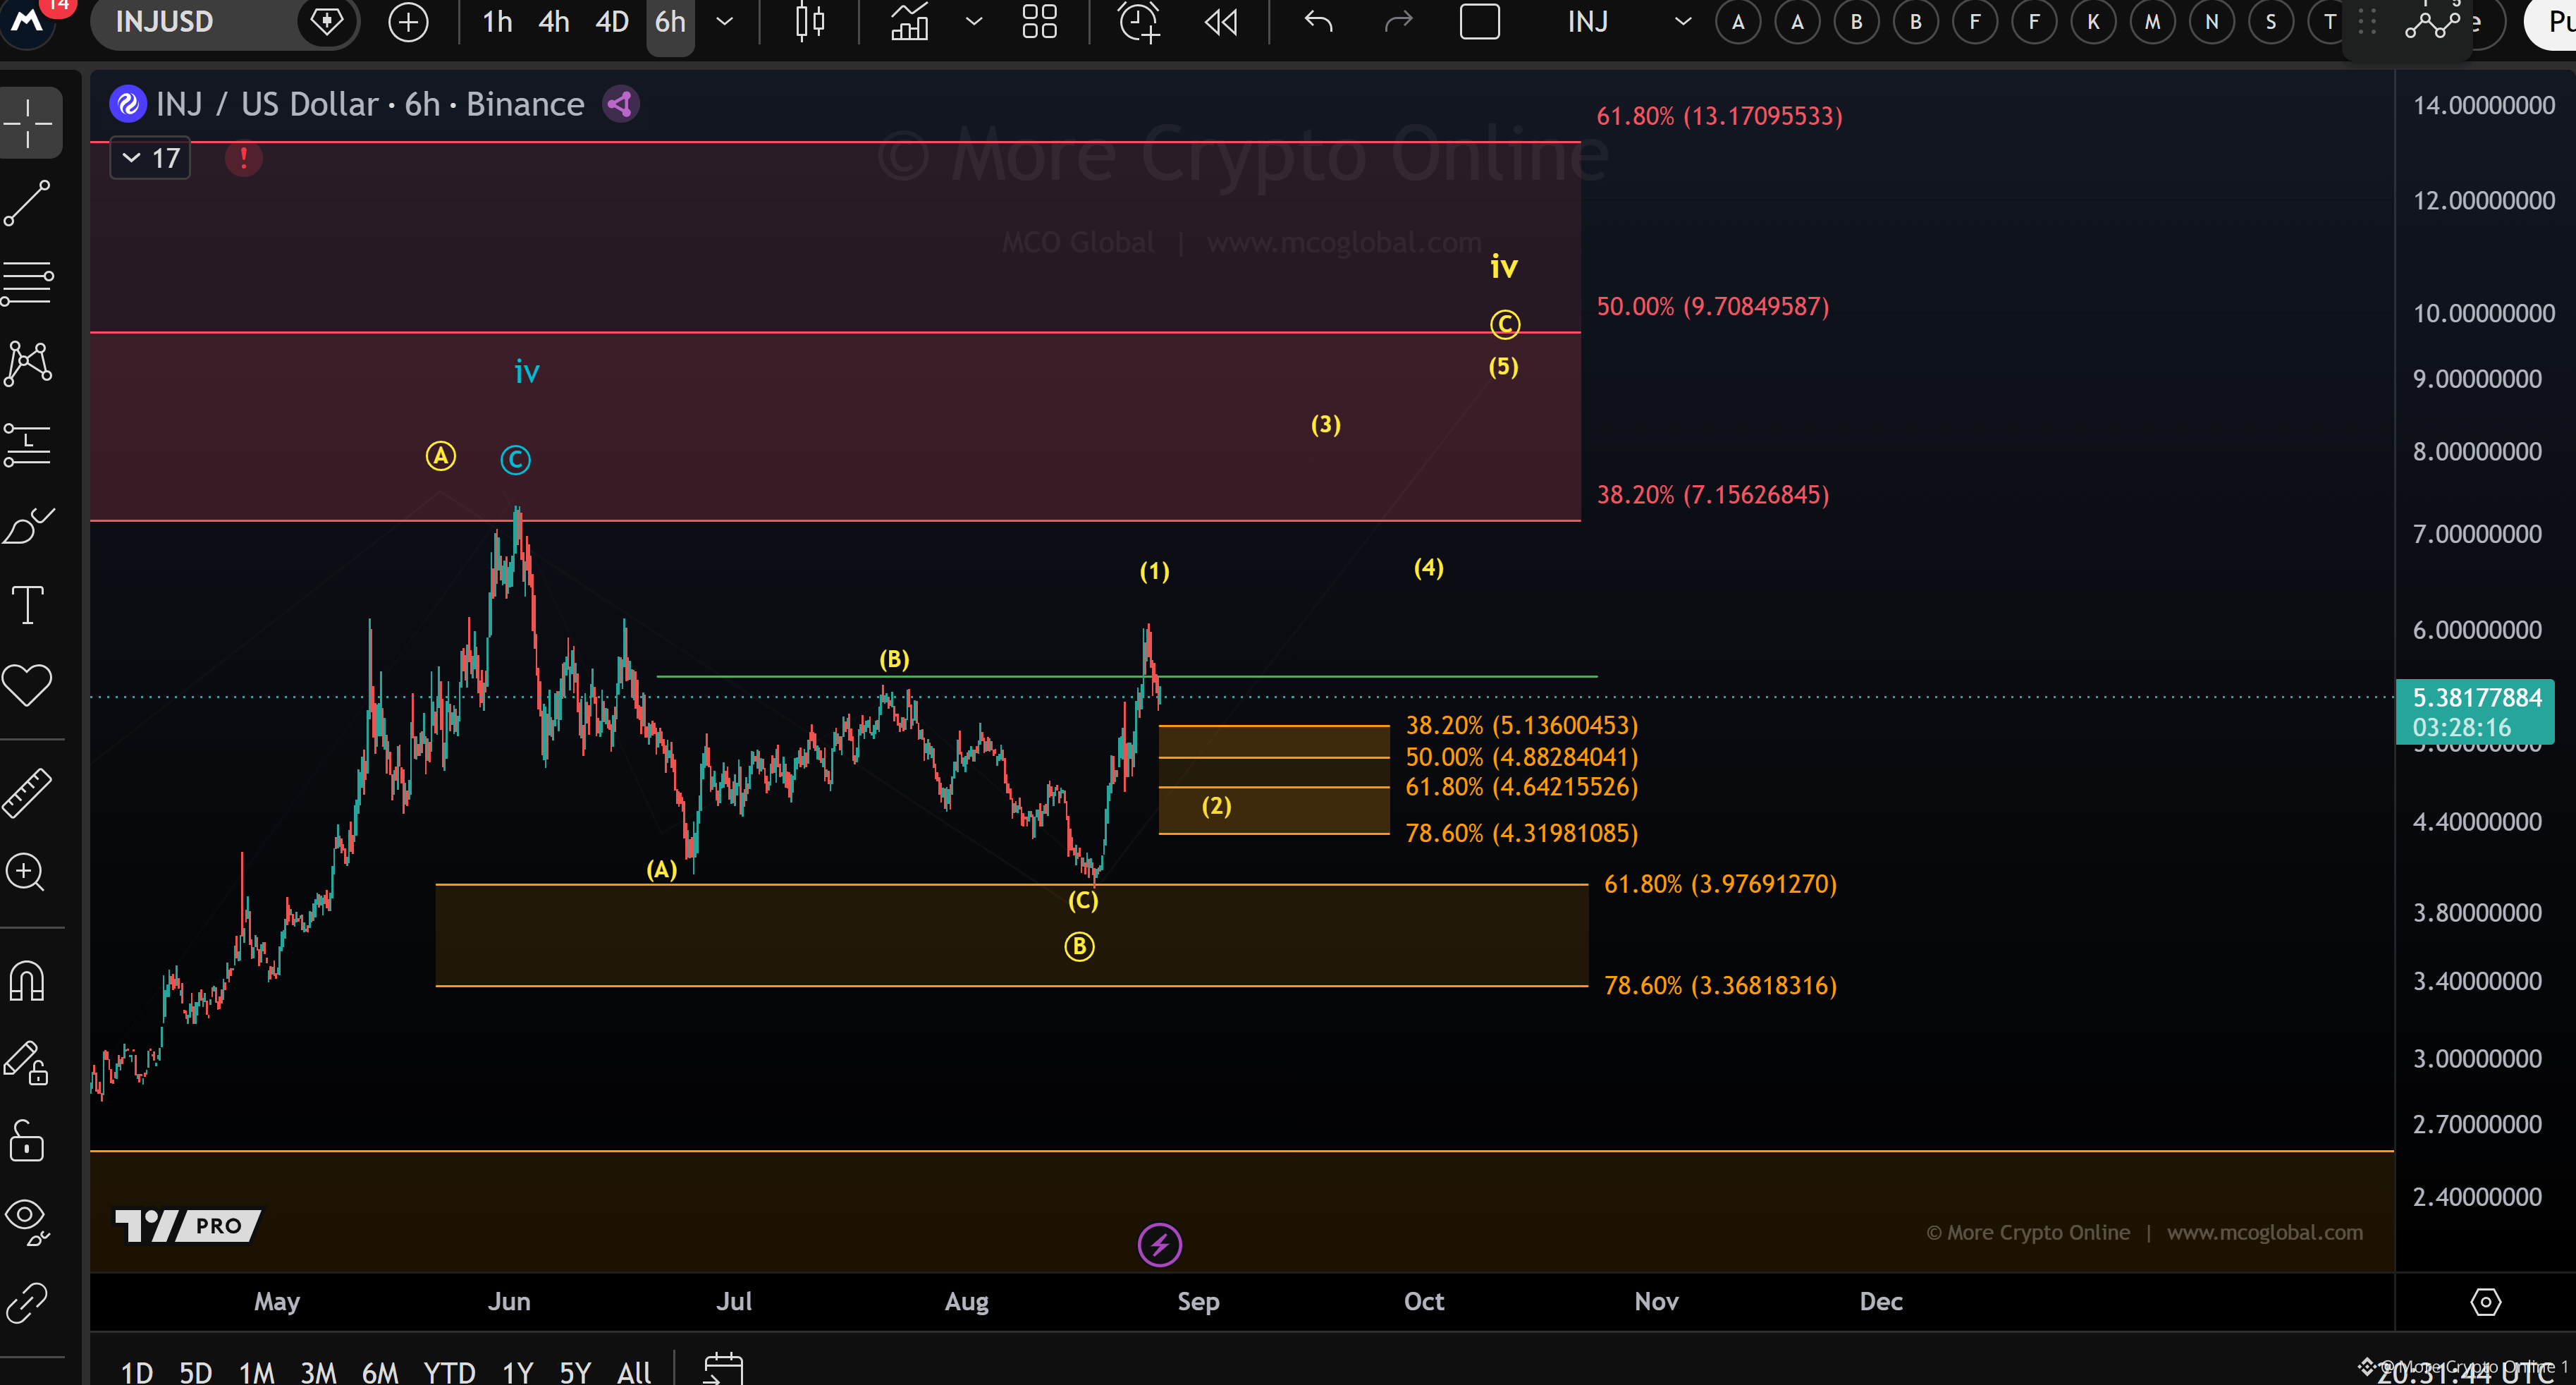
Task: Expand the time interval dropdown
Action: 725,22
